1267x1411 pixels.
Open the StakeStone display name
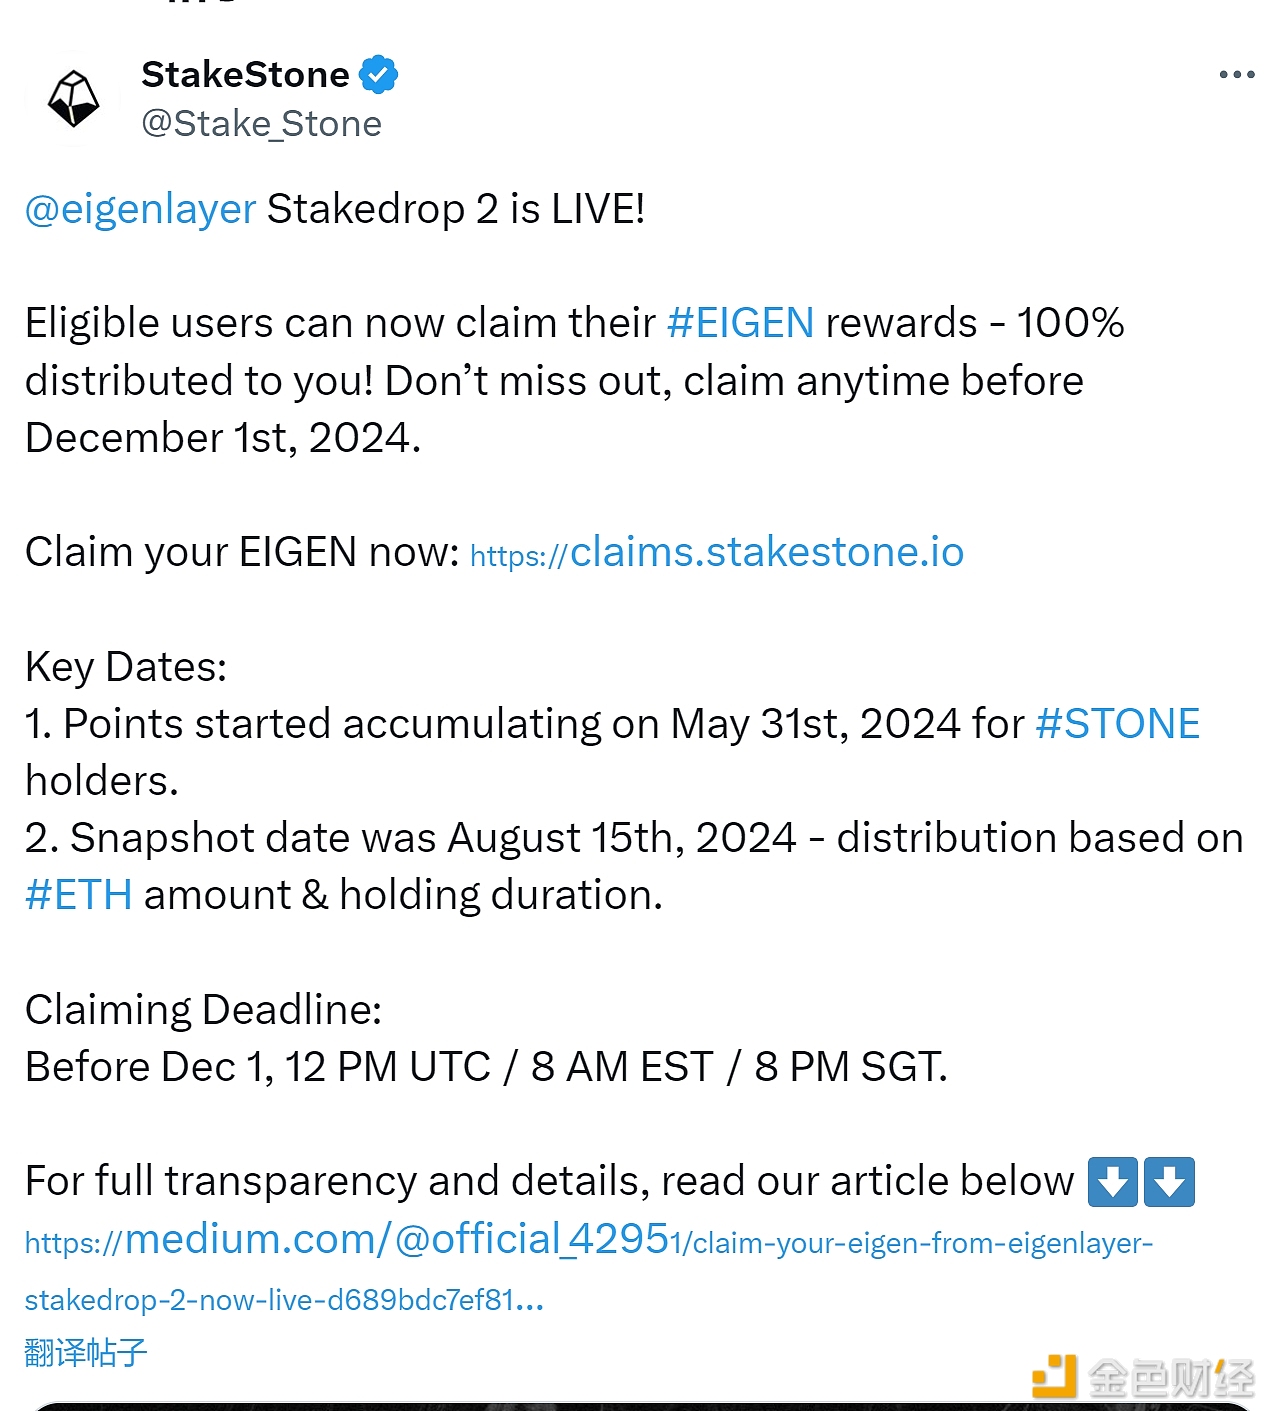pos(245,74)
